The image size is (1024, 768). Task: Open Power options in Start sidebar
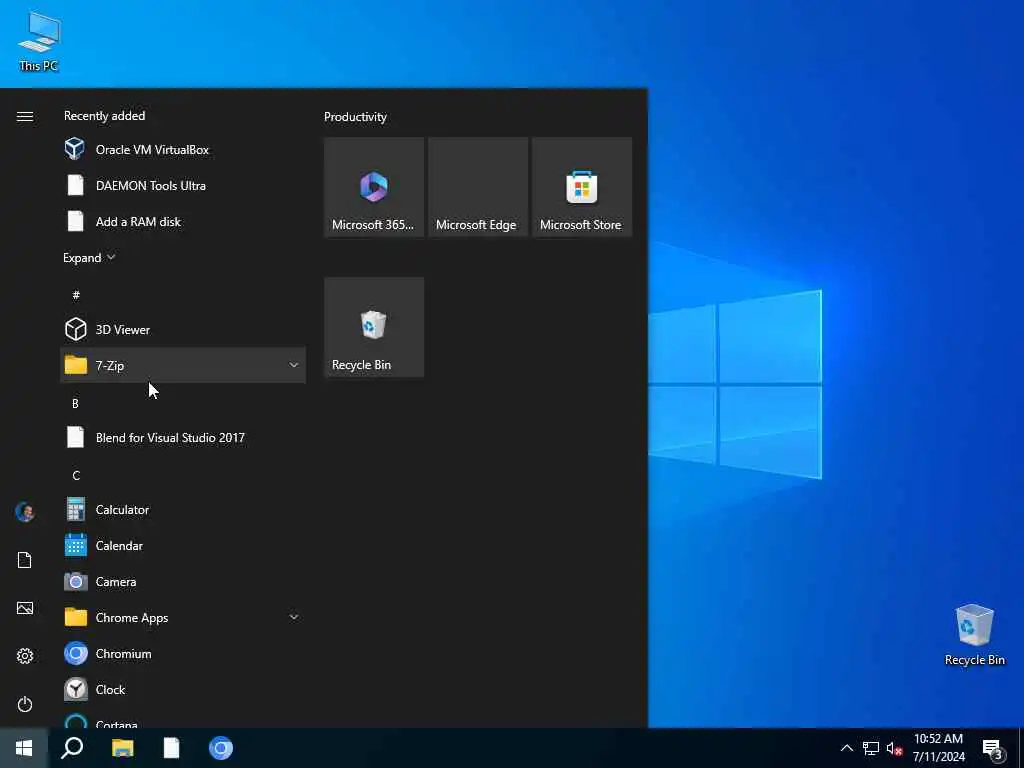click(25, 704)
